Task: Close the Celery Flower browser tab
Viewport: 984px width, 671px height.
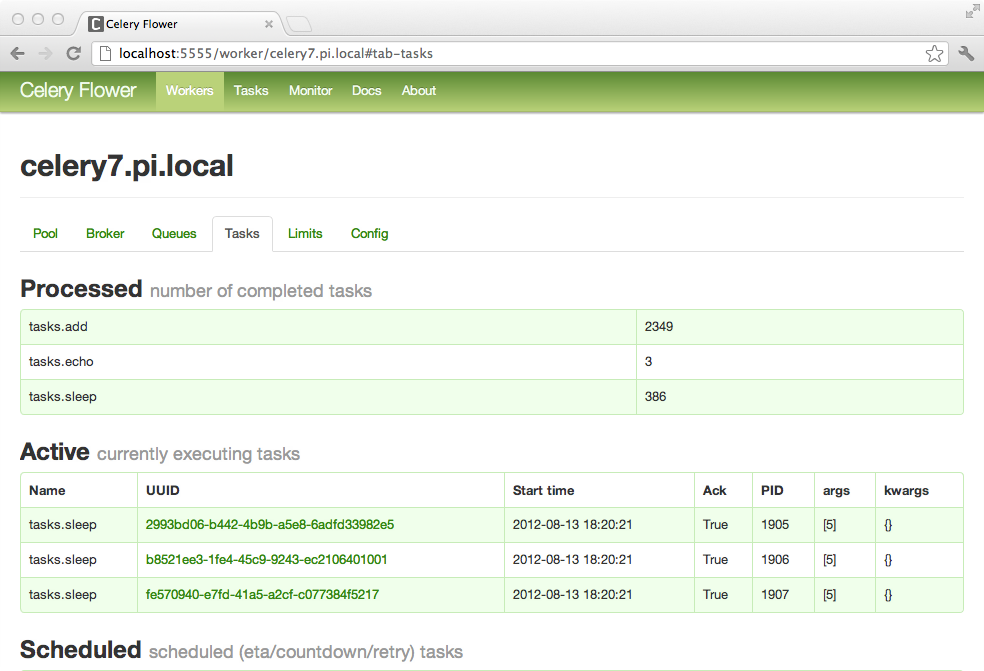Action: [269, 24]
